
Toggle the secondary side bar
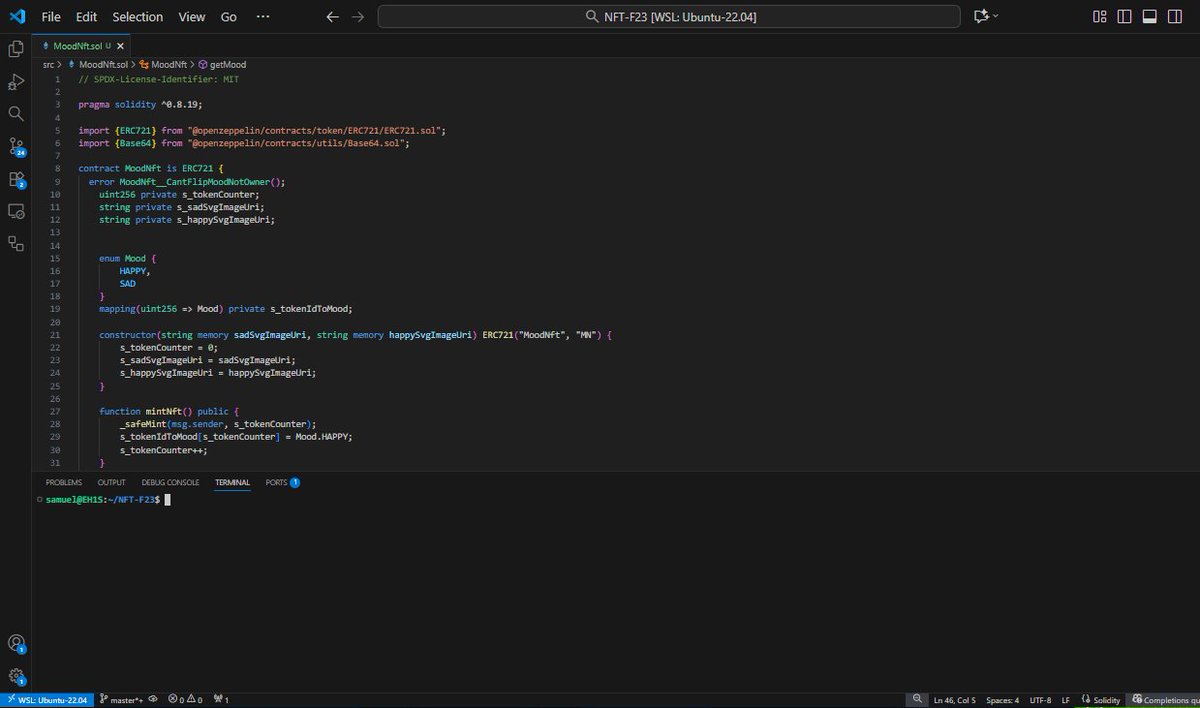(1175, 17)
